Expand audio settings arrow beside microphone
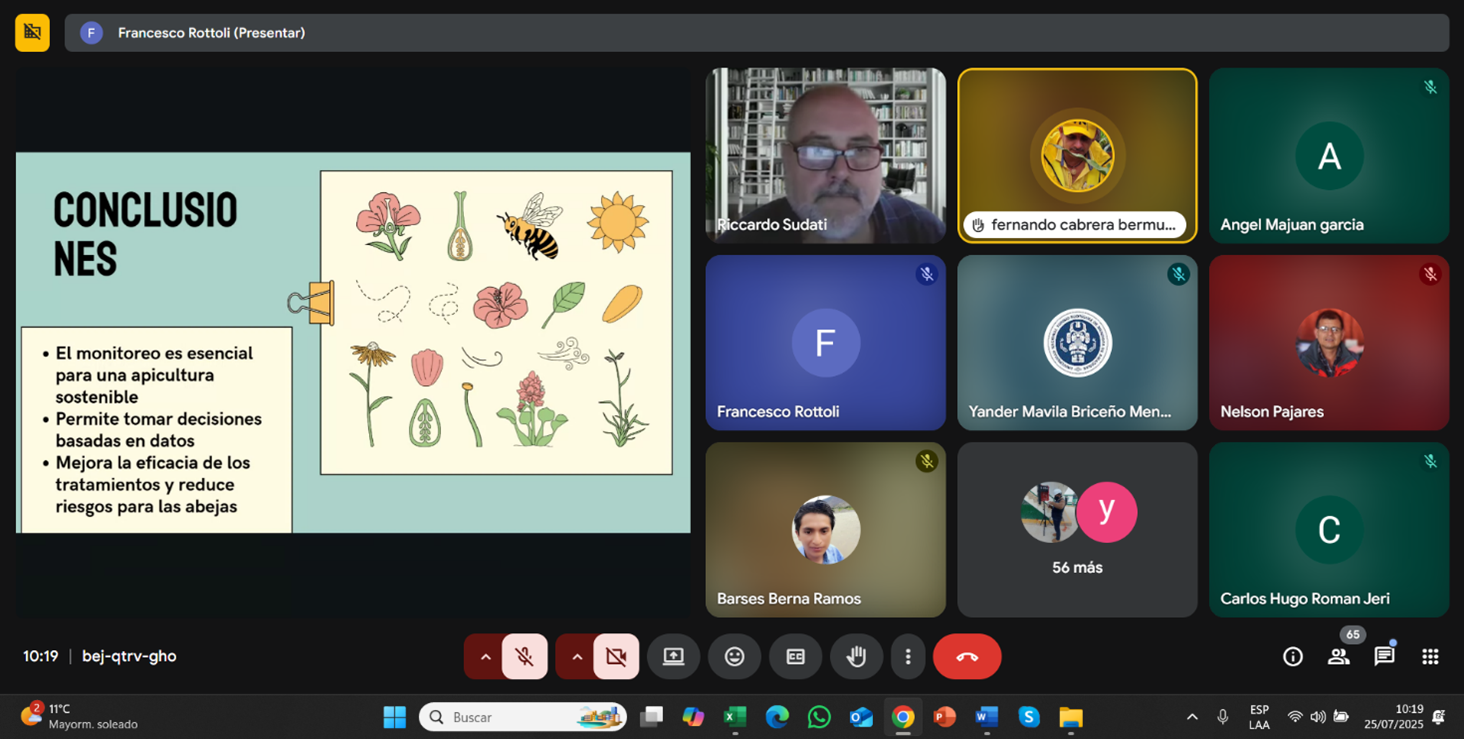This screenshot has width=1464, height=739. coord(485,657)
